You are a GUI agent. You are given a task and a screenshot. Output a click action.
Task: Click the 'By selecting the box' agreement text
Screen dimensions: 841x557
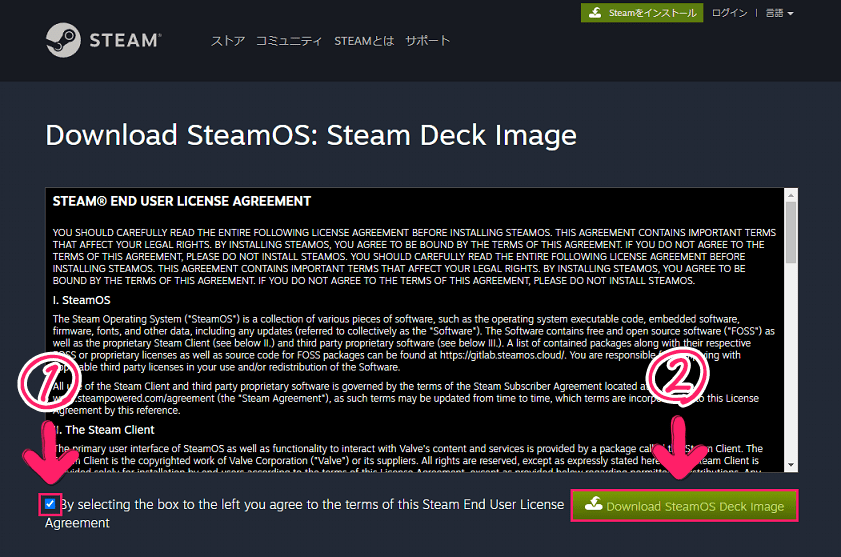(x=305, y=514)
